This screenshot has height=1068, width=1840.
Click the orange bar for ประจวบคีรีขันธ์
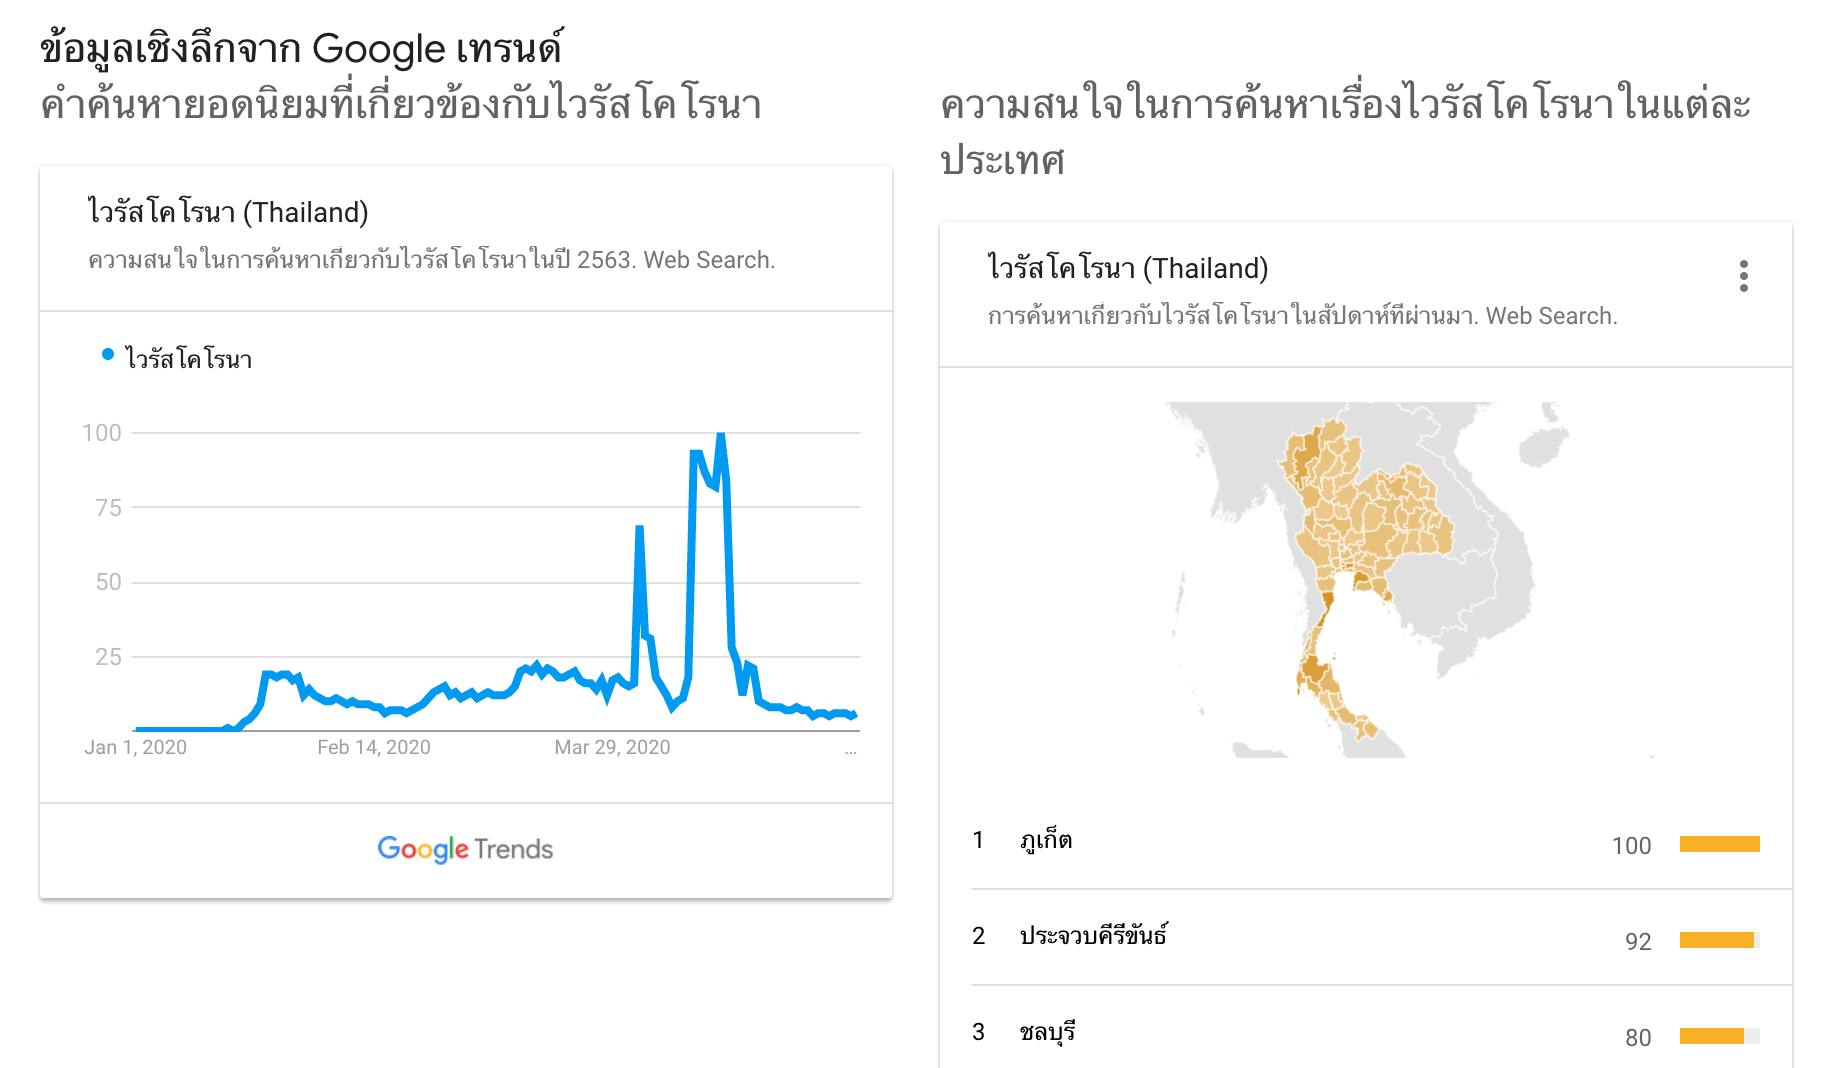1716,940
